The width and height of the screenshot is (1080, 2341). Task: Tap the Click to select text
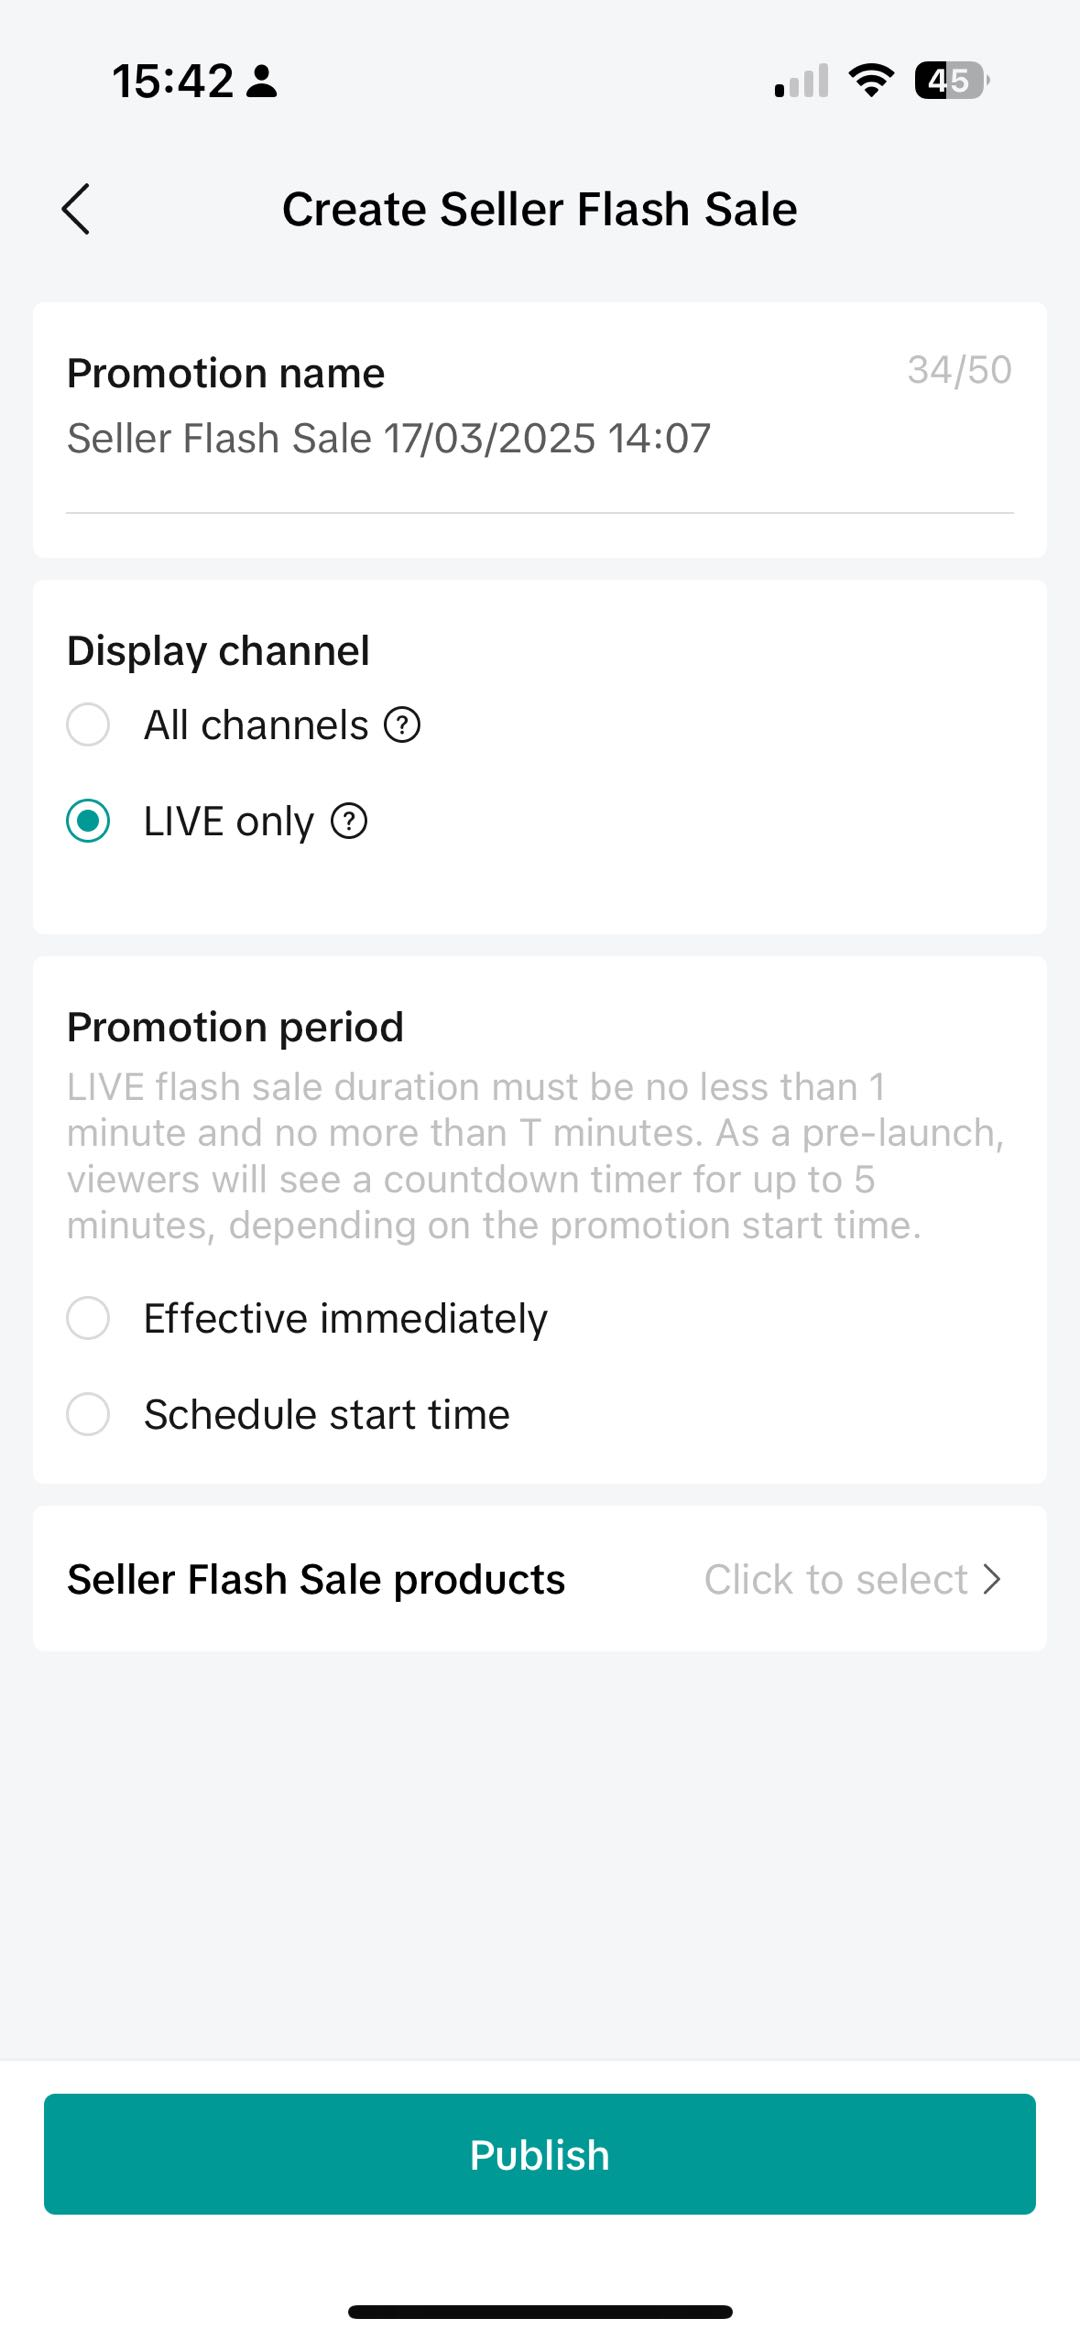click(x=835, y=1579)
